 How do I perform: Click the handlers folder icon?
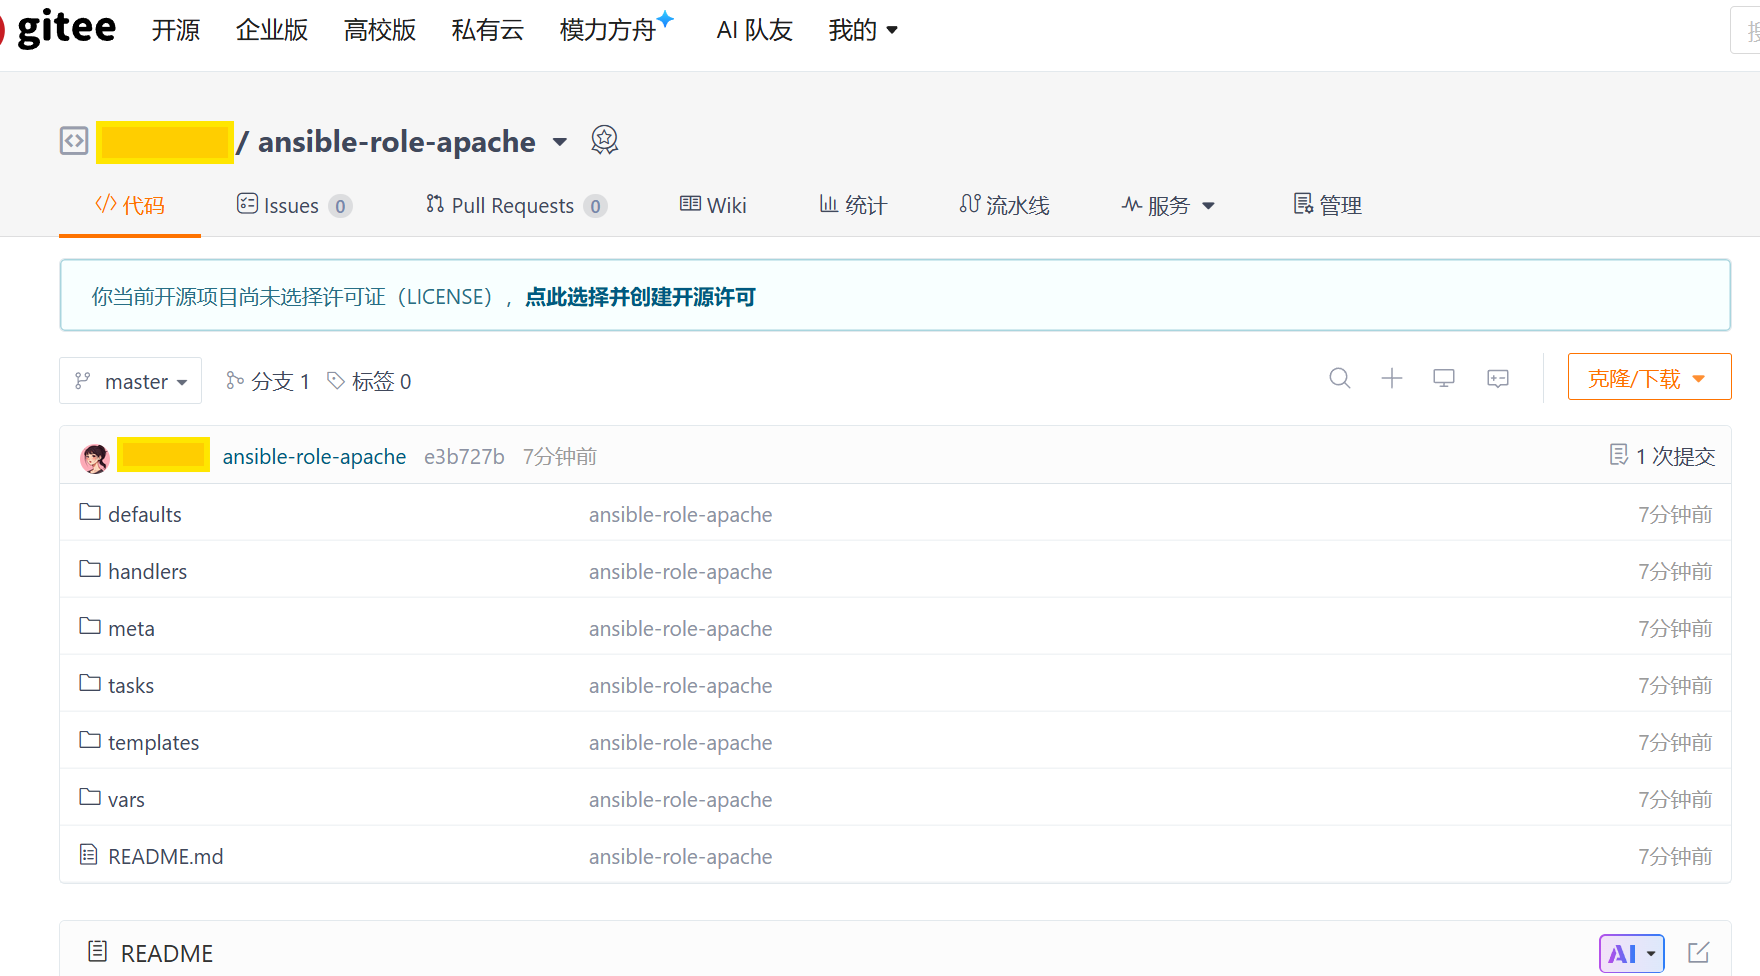tap(90, 570)
